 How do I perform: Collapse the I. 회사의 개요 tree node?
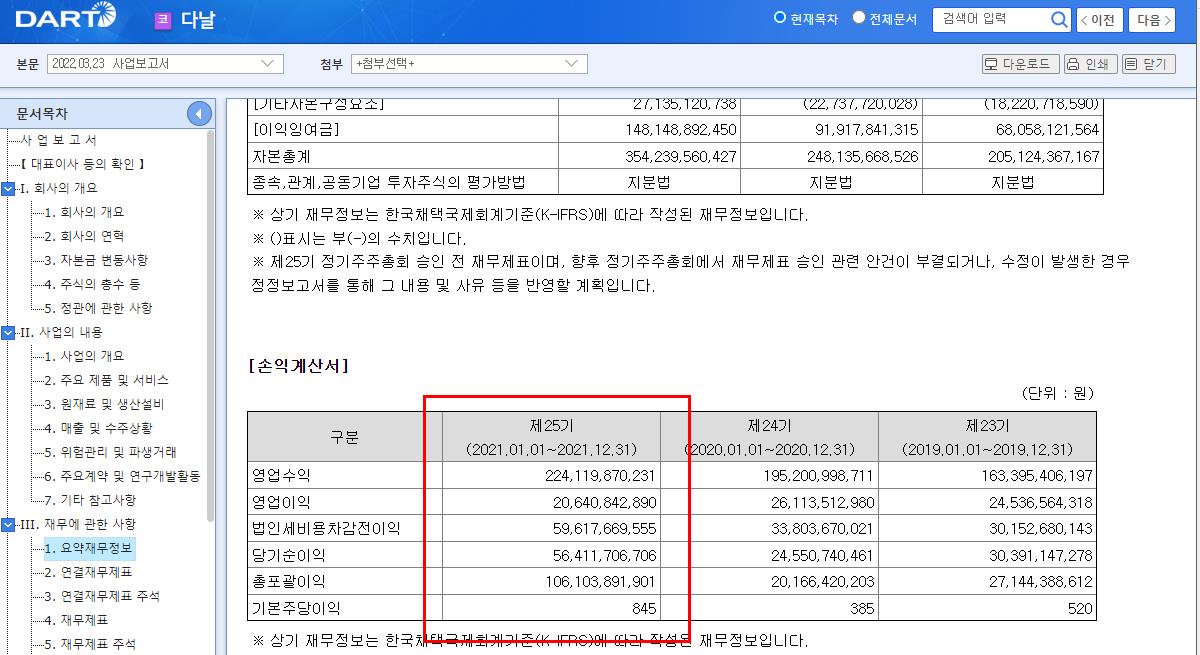[x=9, y=188]
